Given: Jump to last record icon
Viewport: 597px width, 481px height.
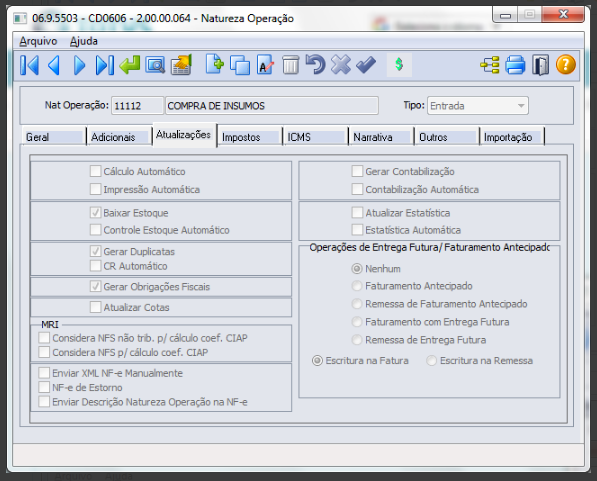Looking at the screenshot, I should 105,65.
